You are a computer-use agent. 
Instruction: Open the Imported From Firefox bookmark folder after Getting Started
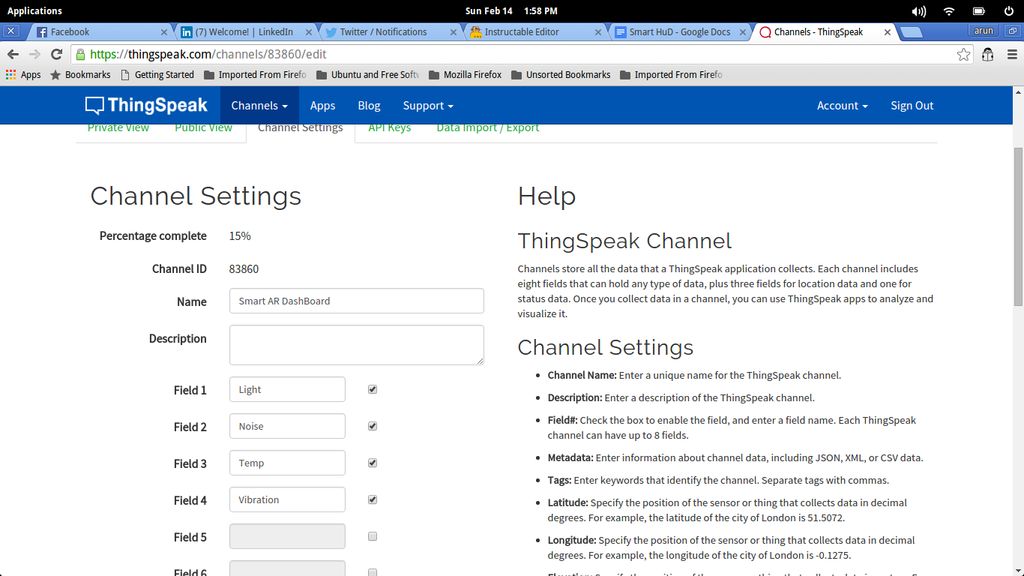tap(255, 74)
